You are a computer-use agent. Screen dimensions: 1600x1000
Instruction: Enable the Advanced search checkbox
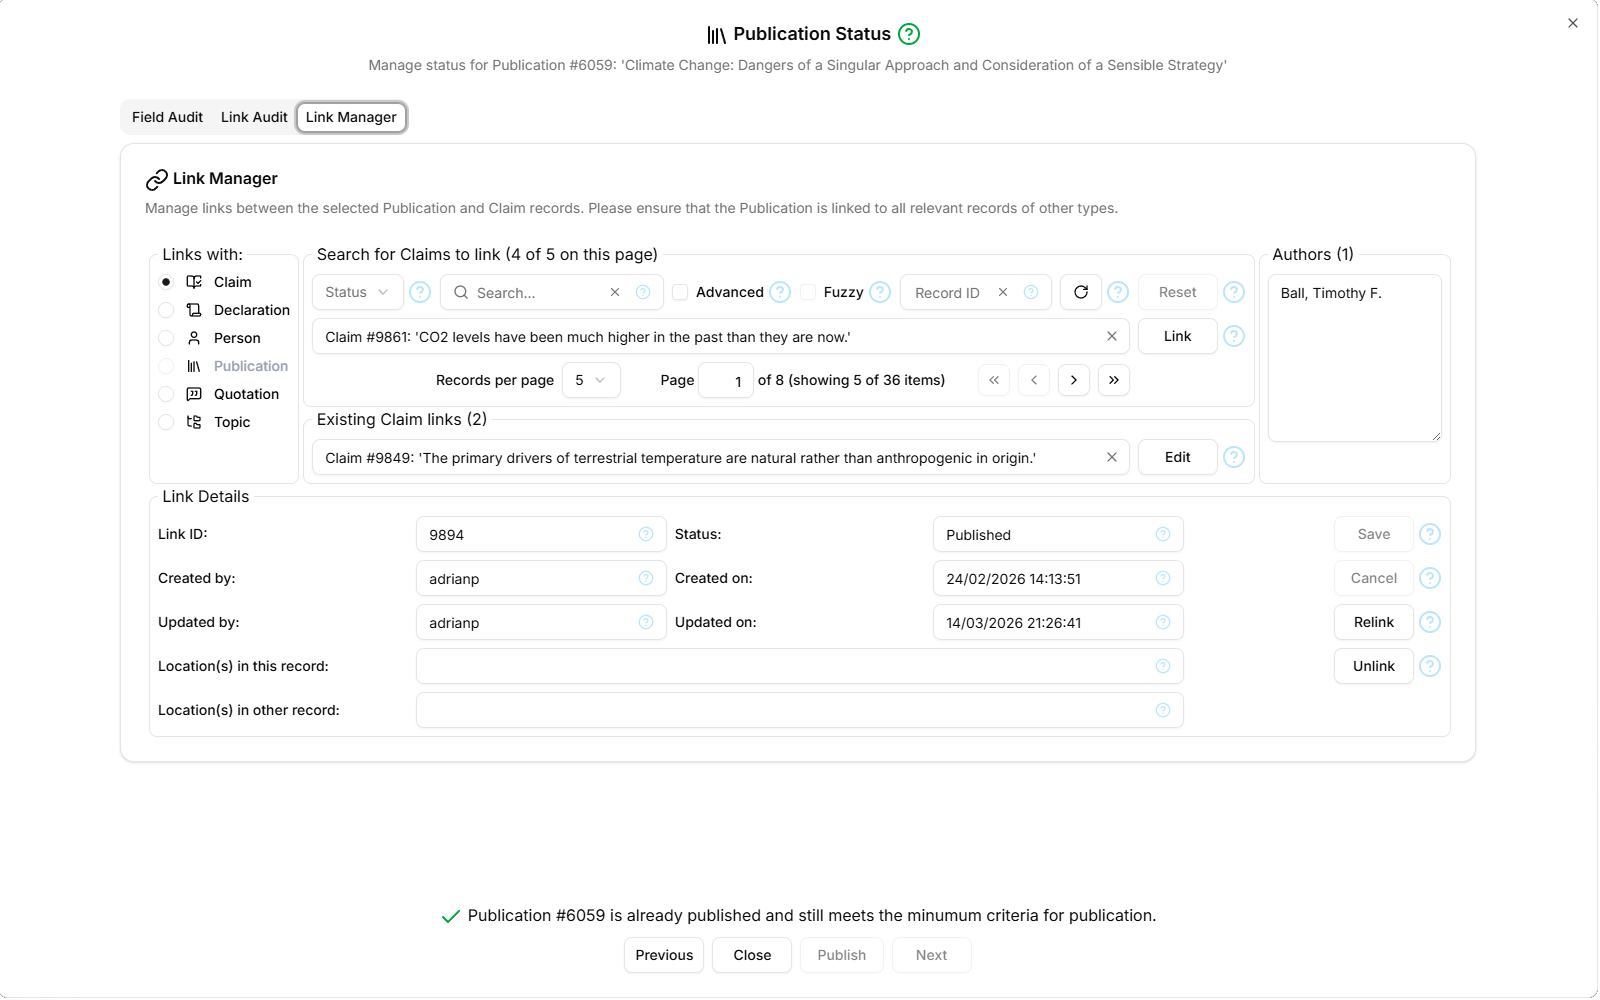680,292
